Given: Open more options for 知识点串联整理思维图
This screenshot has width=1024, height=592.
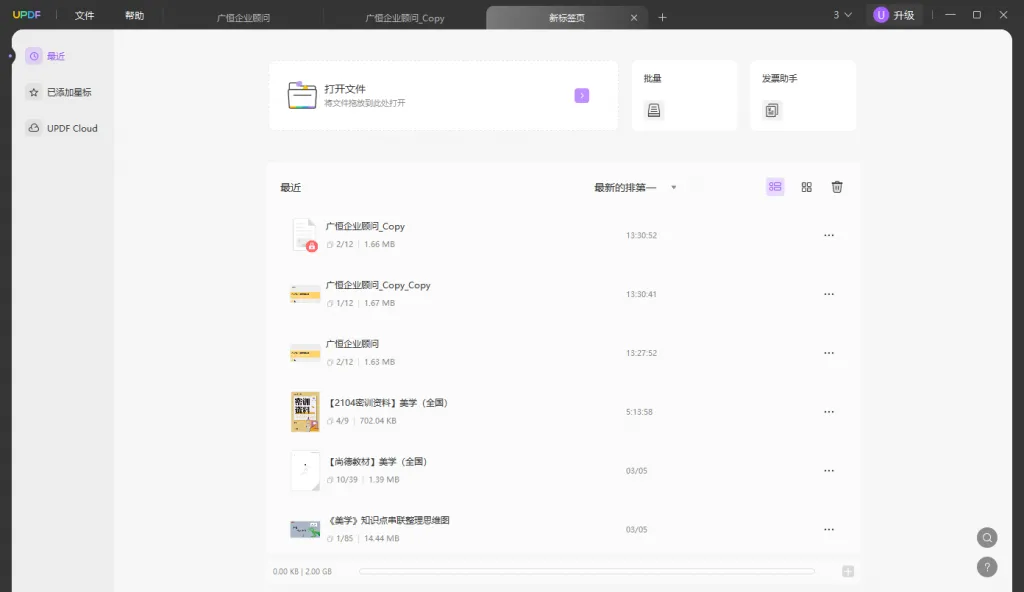Looking at the screenshot, I should coord(829,529).
